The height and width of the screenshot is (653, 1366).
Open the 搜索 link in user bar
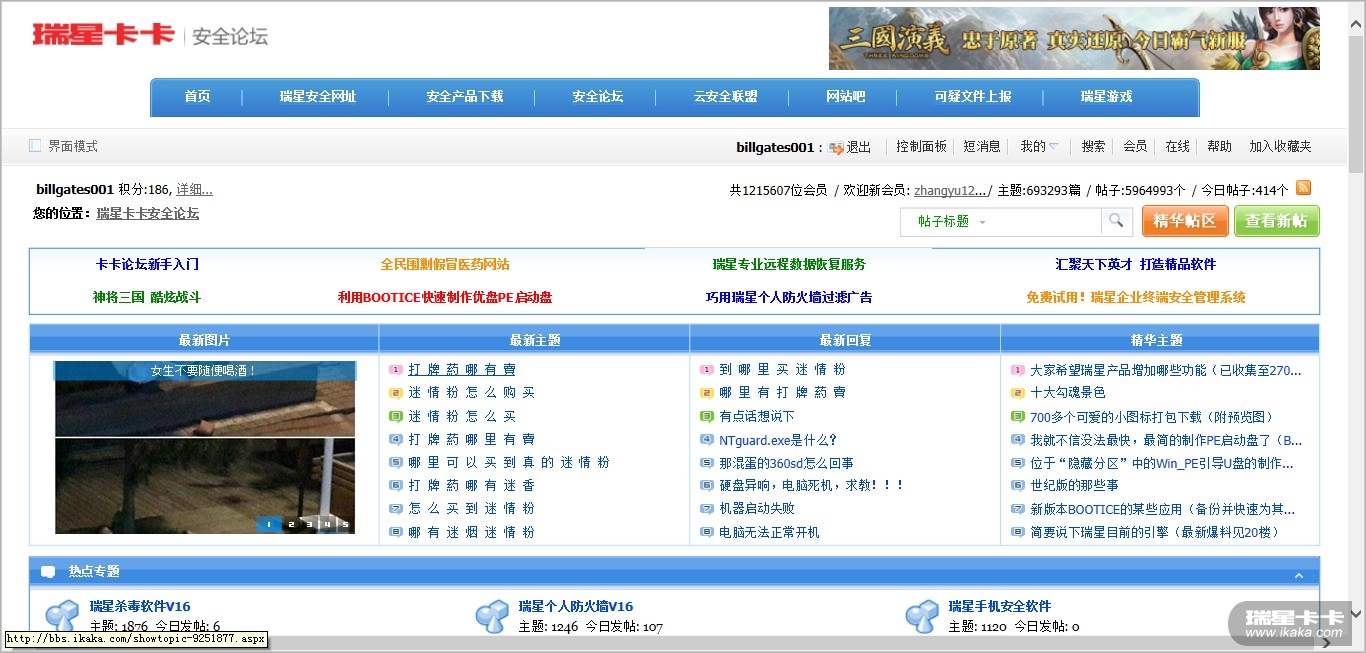1093,147
